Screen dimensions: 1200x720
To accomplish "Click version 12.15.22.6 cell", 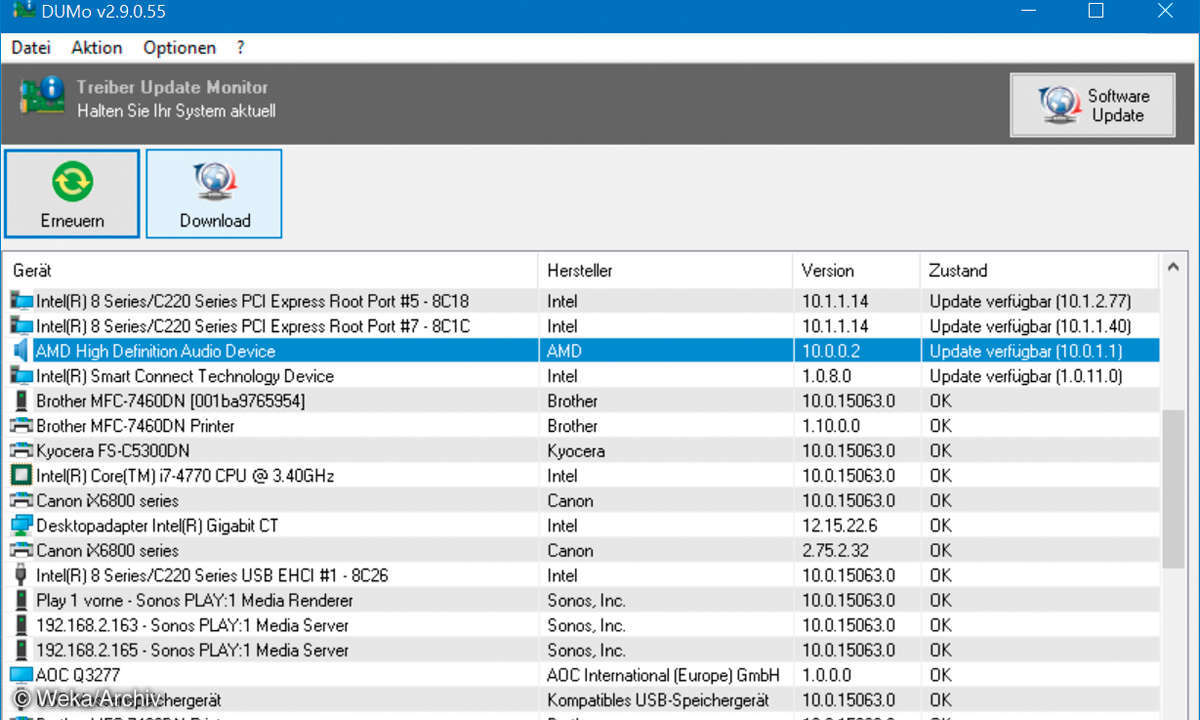I will (x=839, y=526).
